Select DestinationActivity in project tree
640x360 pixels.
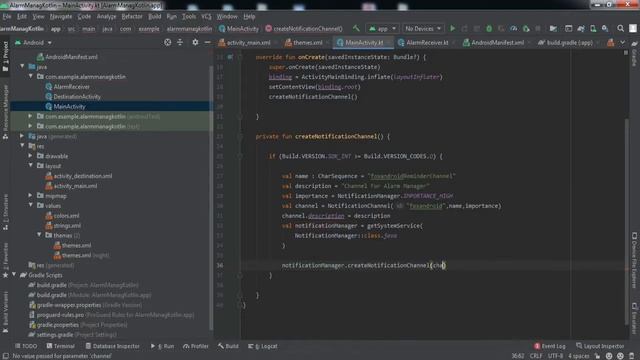pyautogui.click(x=77, y=96)
